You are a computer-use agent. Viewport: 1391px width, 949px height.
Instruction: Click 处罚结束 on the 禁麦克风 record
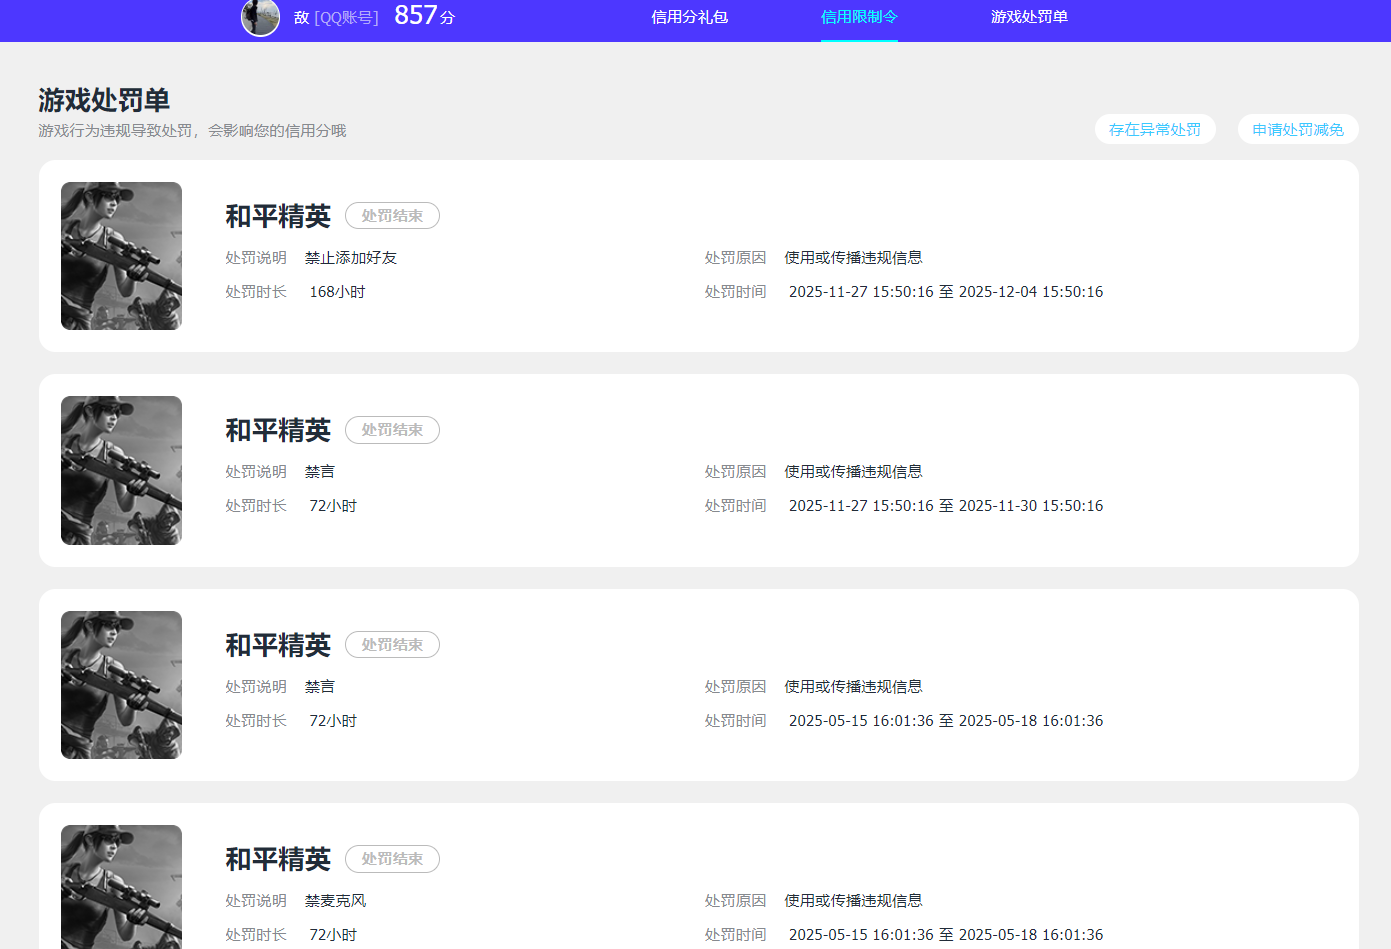tap(392, 859)
